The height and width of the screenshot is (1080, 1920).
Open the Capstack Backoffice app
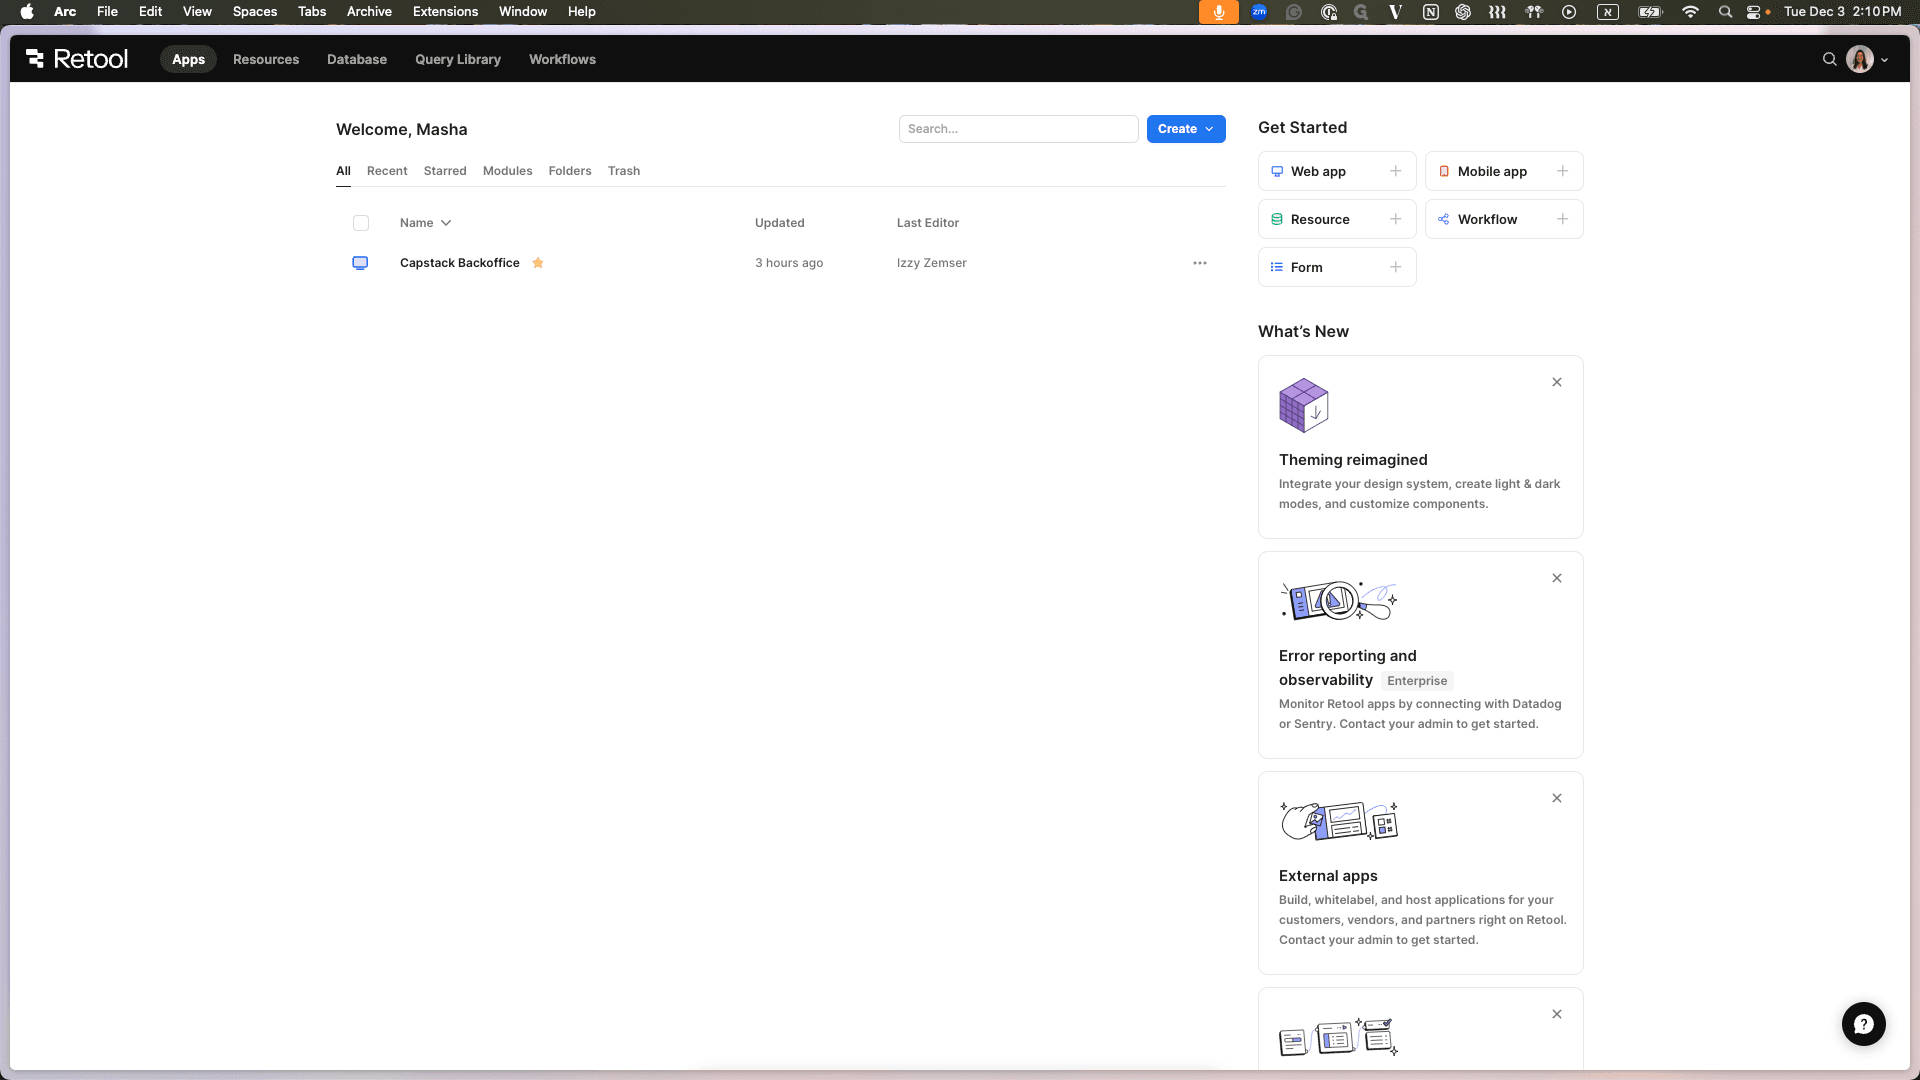[460, 263]
